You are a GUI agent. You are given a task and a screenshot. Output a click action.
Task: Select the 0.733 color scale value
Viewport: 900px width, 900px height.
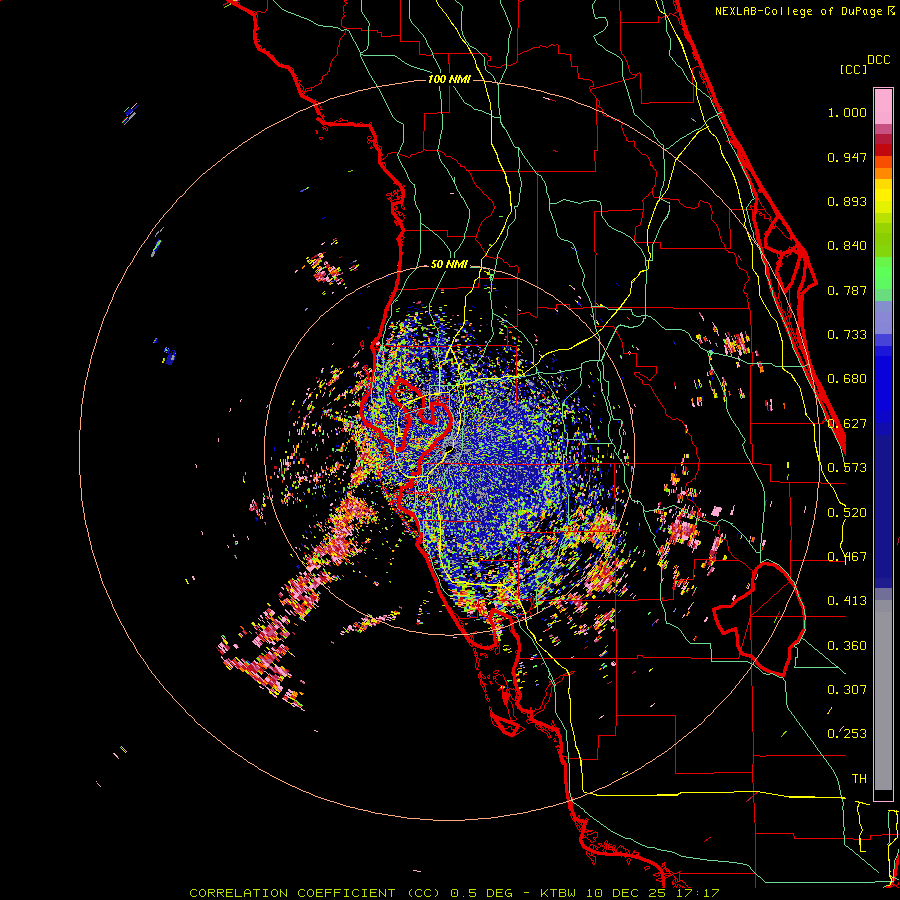tap(847, 335)
